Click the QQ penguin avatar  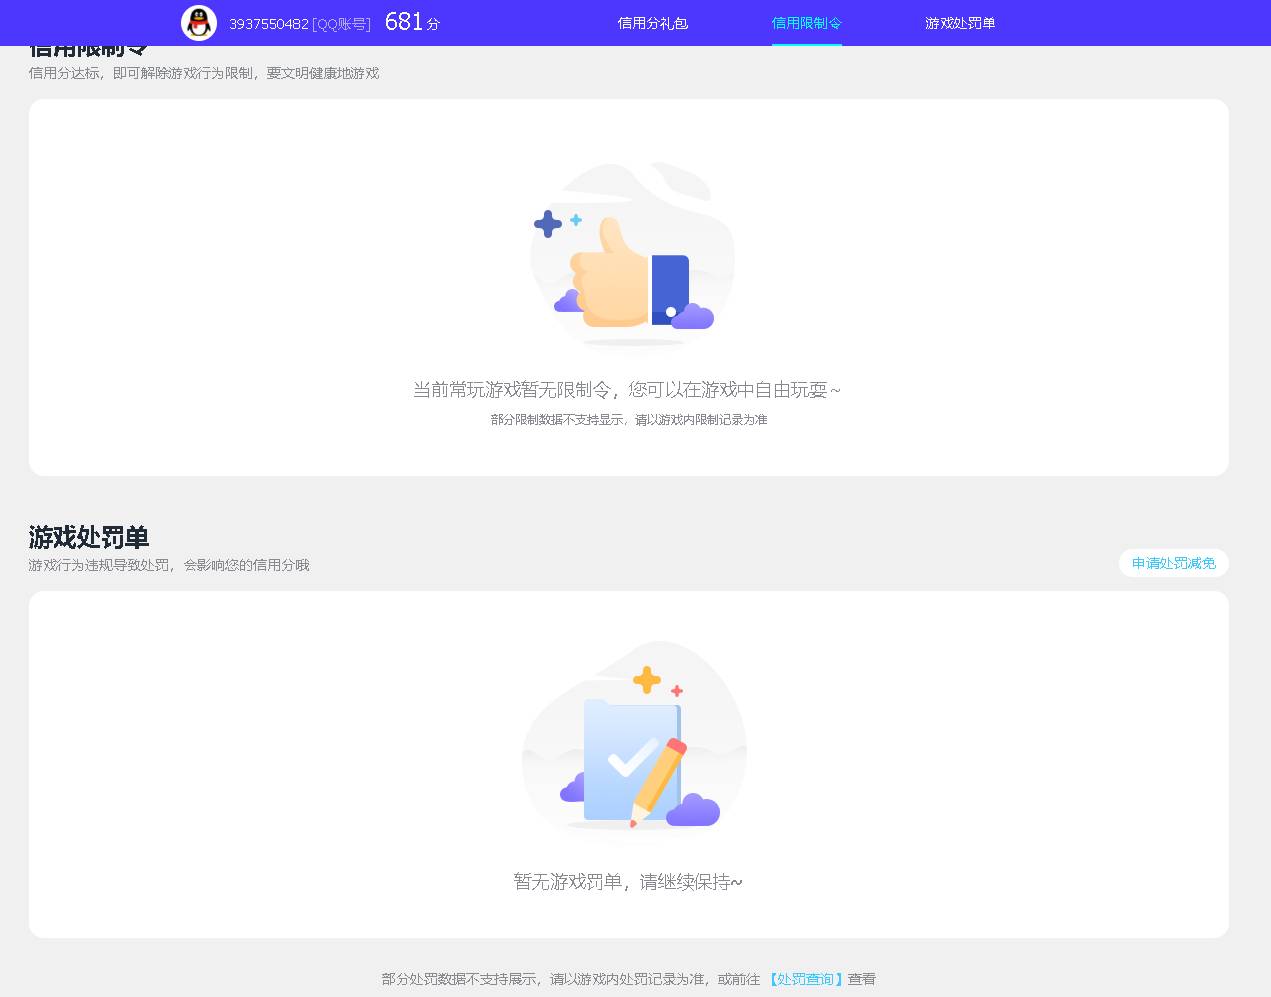pos(199,23)
